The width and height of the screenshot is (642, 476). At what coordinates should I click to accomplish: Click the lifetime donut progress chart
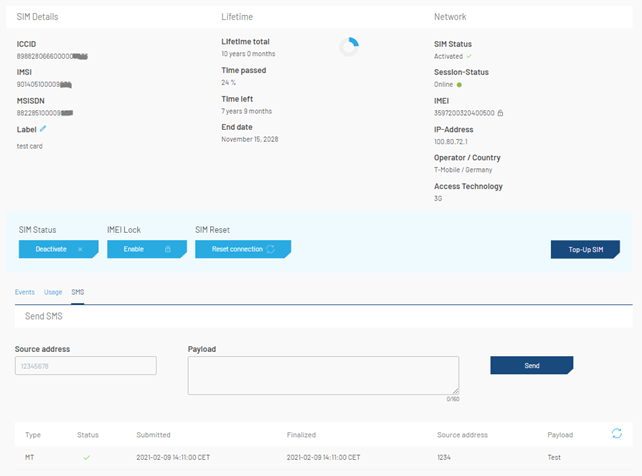[x=349, y=47]
